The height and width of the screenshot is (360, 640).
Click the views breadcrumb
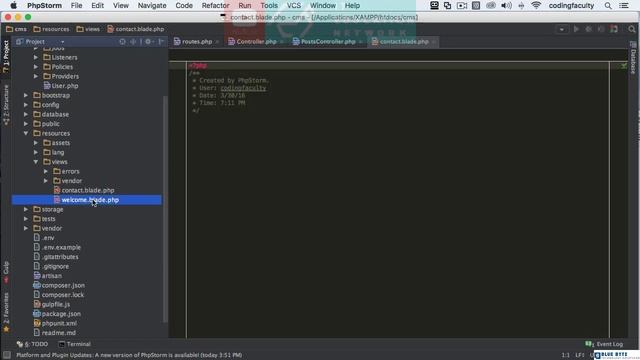tap(88, 29)
